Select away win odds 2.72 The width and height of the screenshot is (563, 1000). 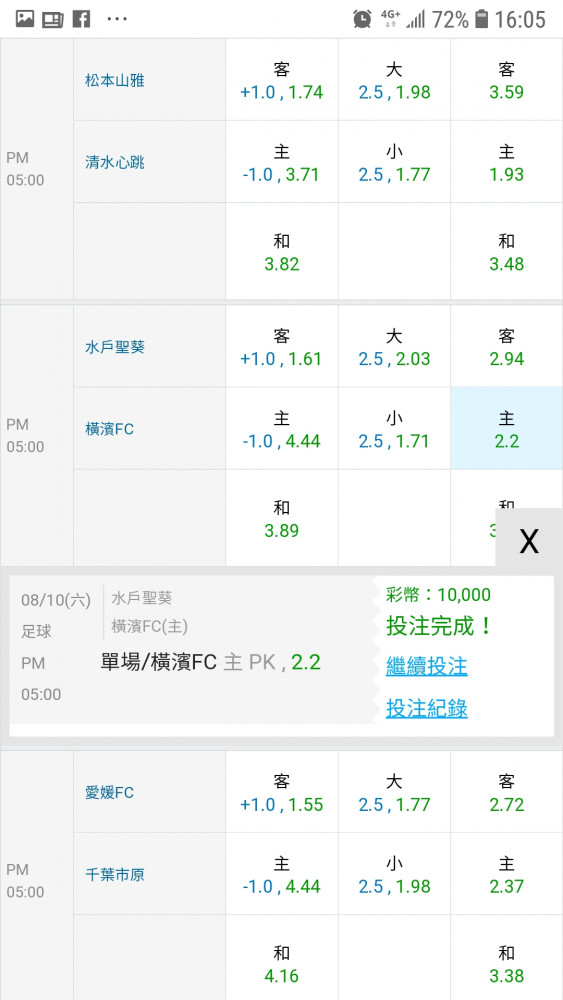(506, 791)
